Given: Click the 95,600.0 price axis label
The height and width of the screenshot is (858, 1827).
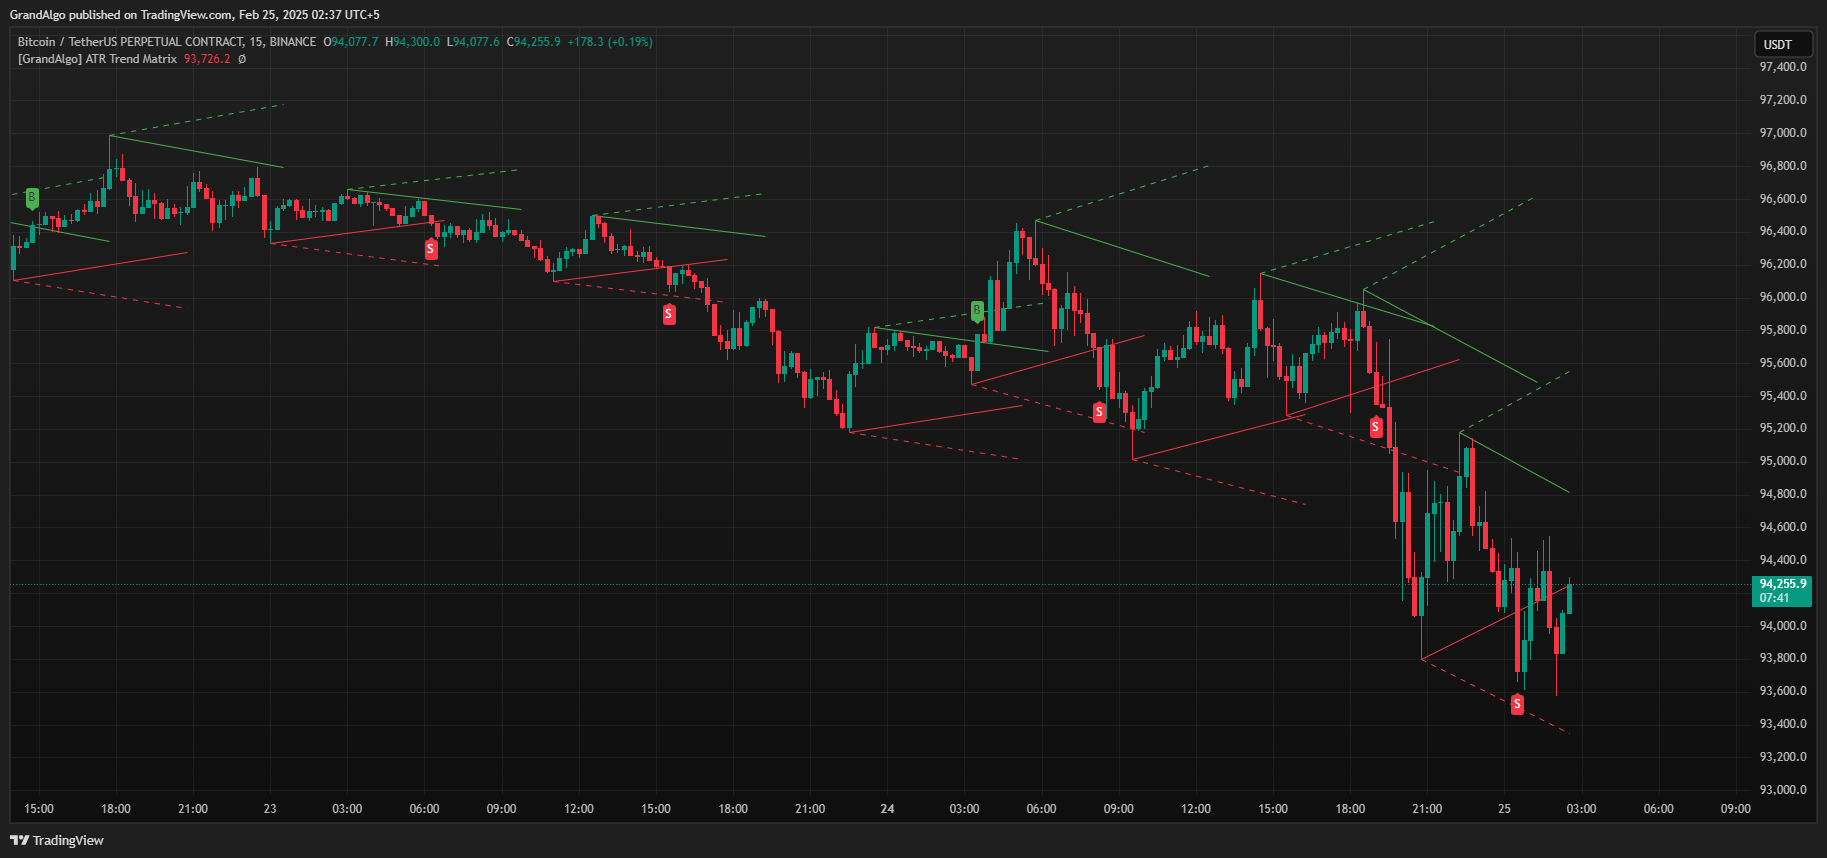Looking at the screenshot, I should tap(1783, 363).
